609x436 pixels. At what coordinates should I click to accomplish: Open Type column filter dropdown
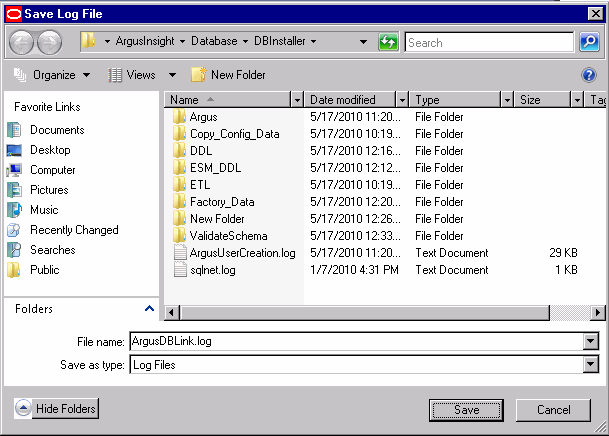click(x=507, y=100)
